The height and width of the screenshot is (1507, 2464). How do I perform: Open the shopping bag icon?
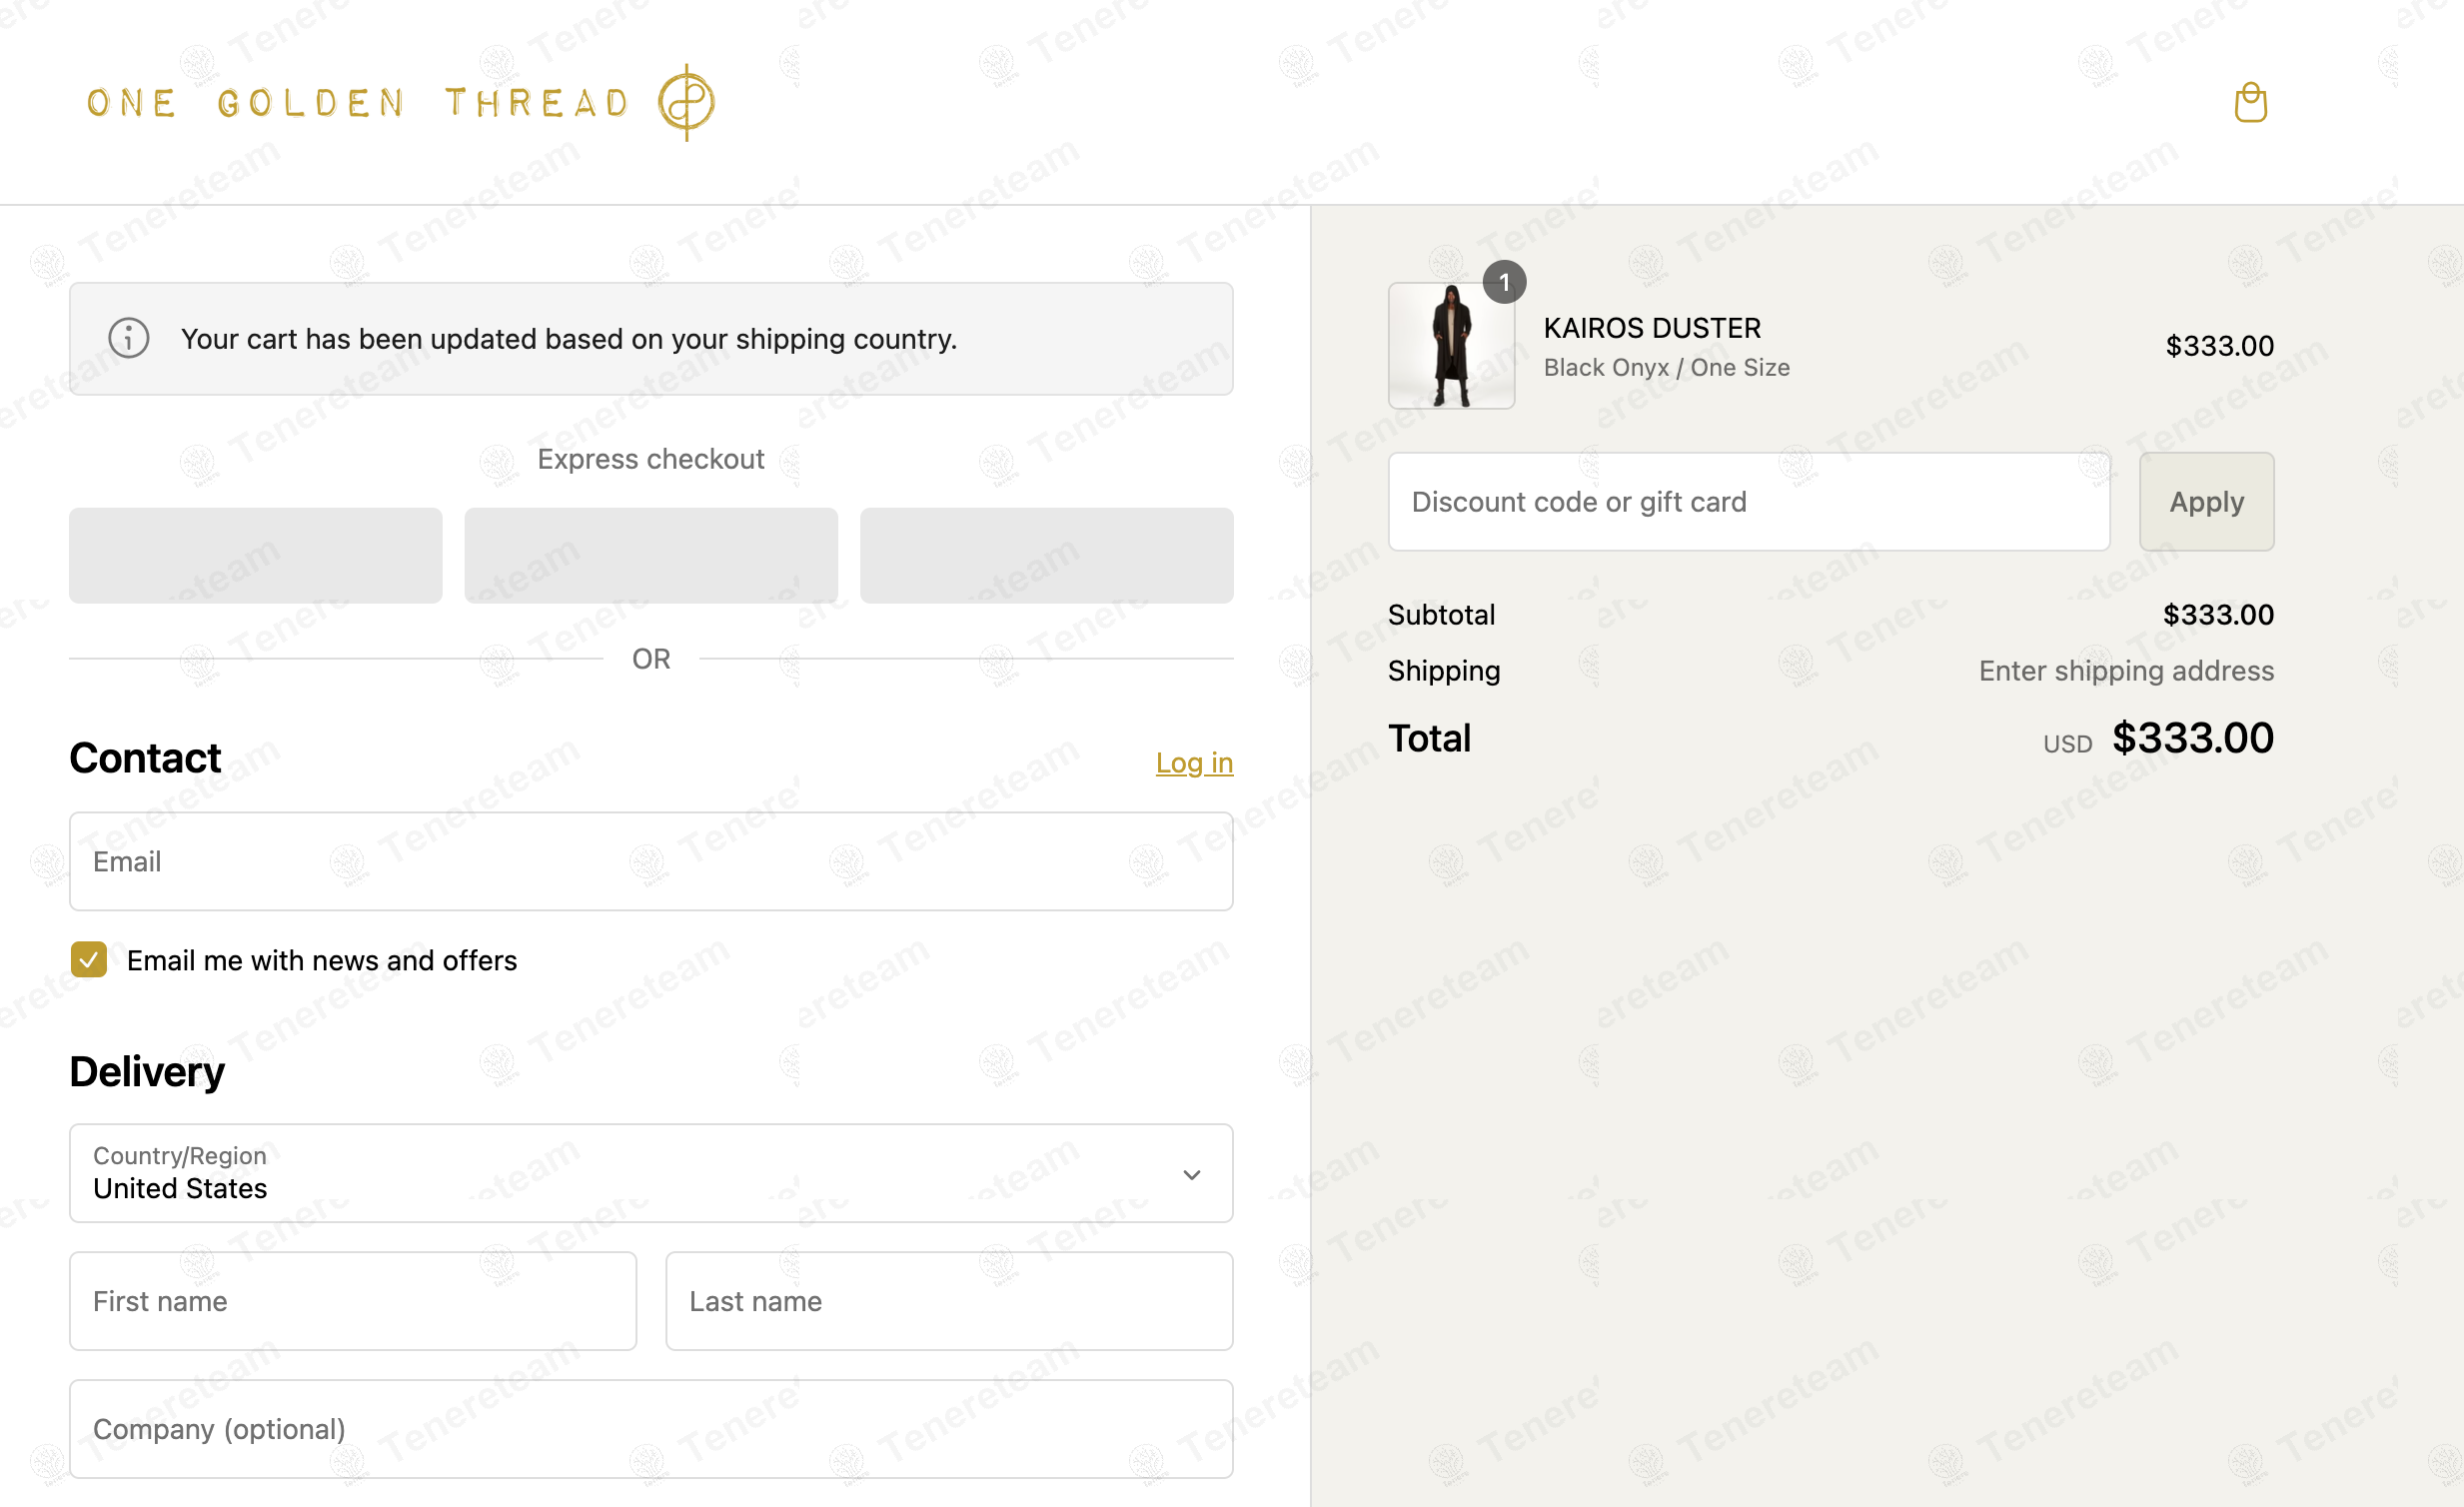pyautogui.click(x=2250, y=103)
